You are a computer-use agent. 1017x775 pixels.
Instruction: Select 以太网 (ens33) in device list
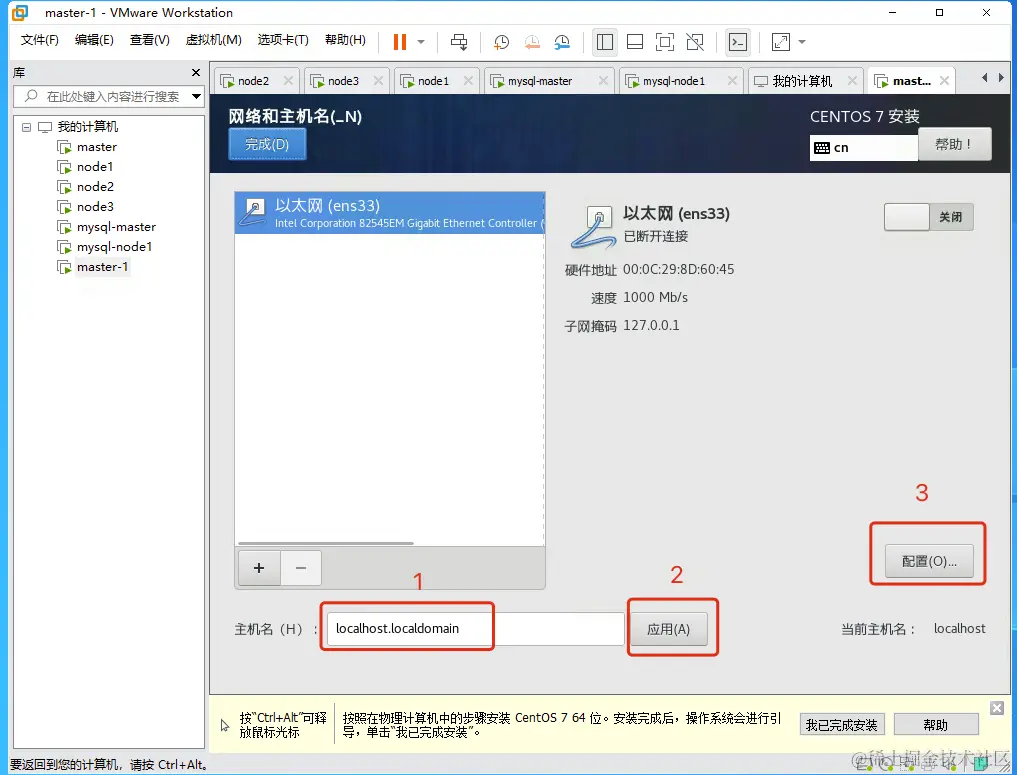[389, 213]
